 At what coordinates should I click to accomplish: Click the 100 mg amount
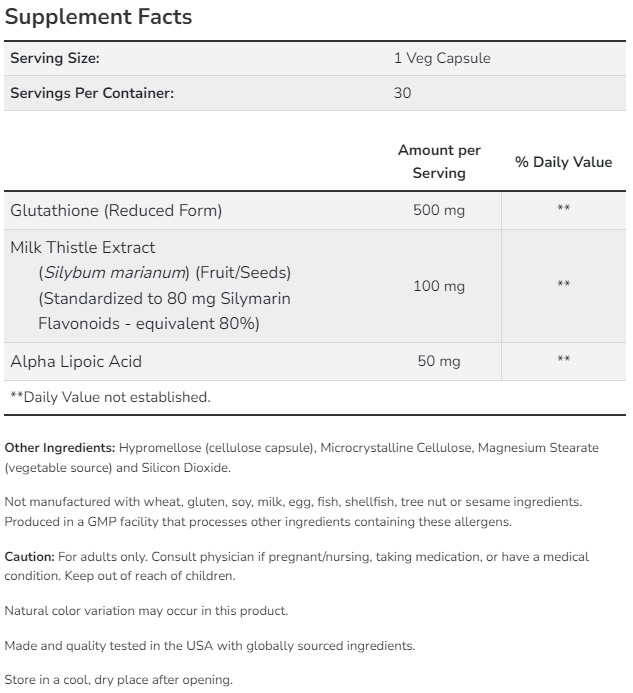coord(439,286)
